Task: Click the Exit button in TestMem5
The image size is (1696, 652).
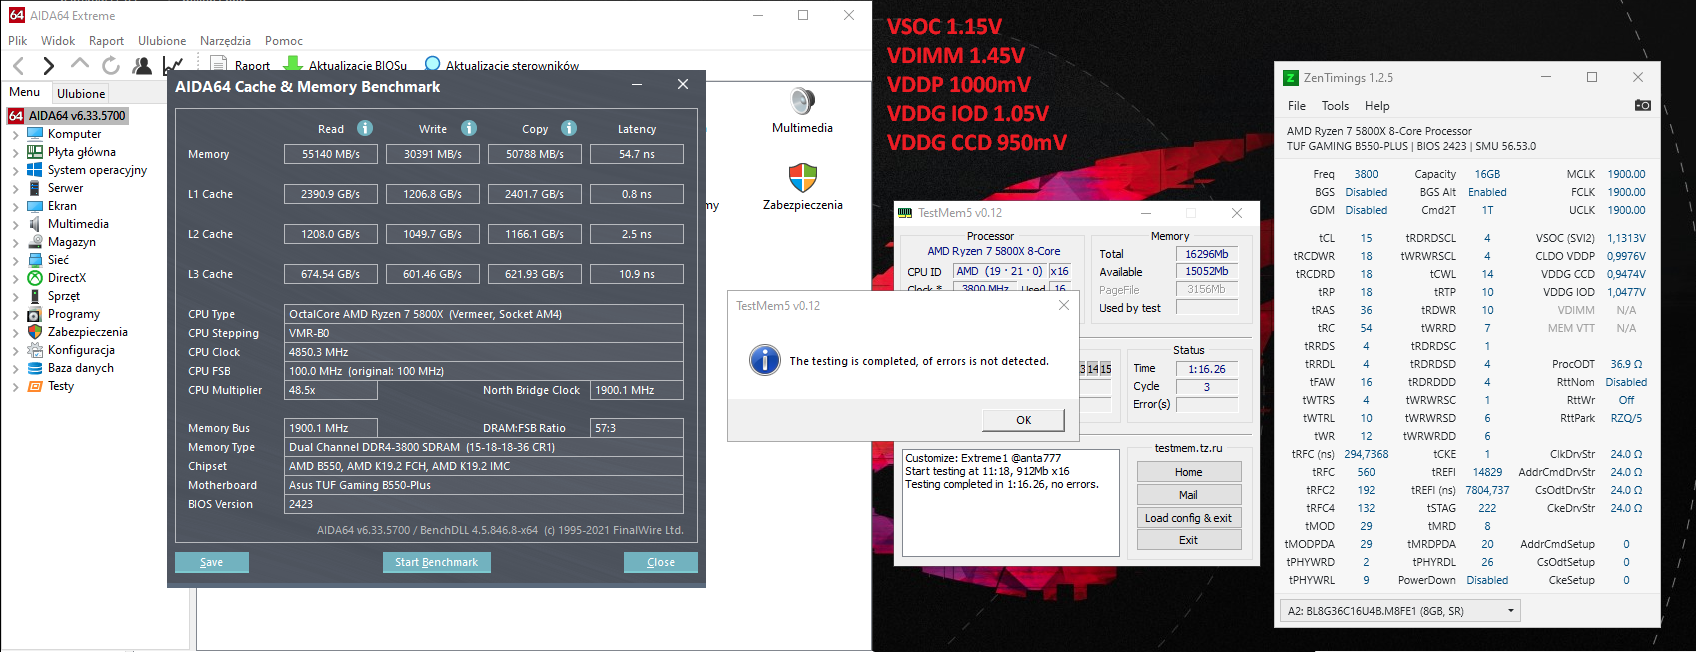Action: click(x=1189, y=540)
